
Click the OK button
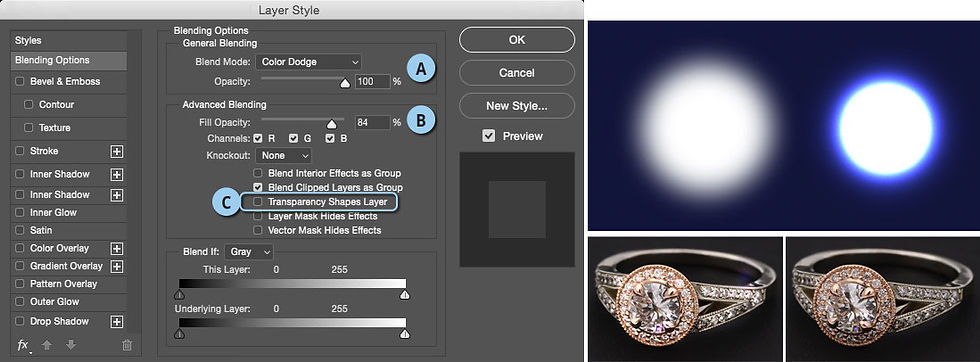tap(517, 39)
